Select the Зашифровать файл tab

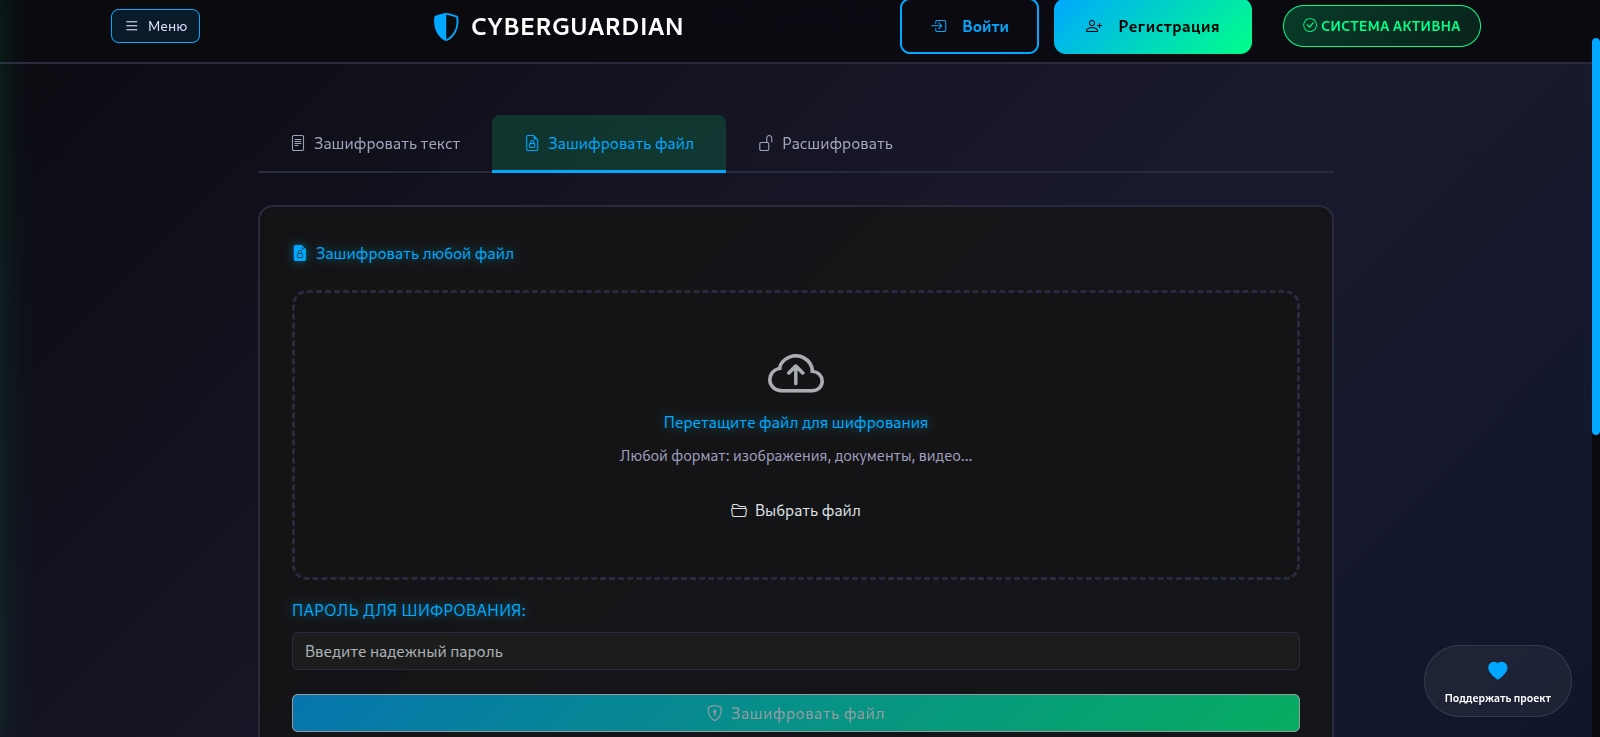point(609,144)
